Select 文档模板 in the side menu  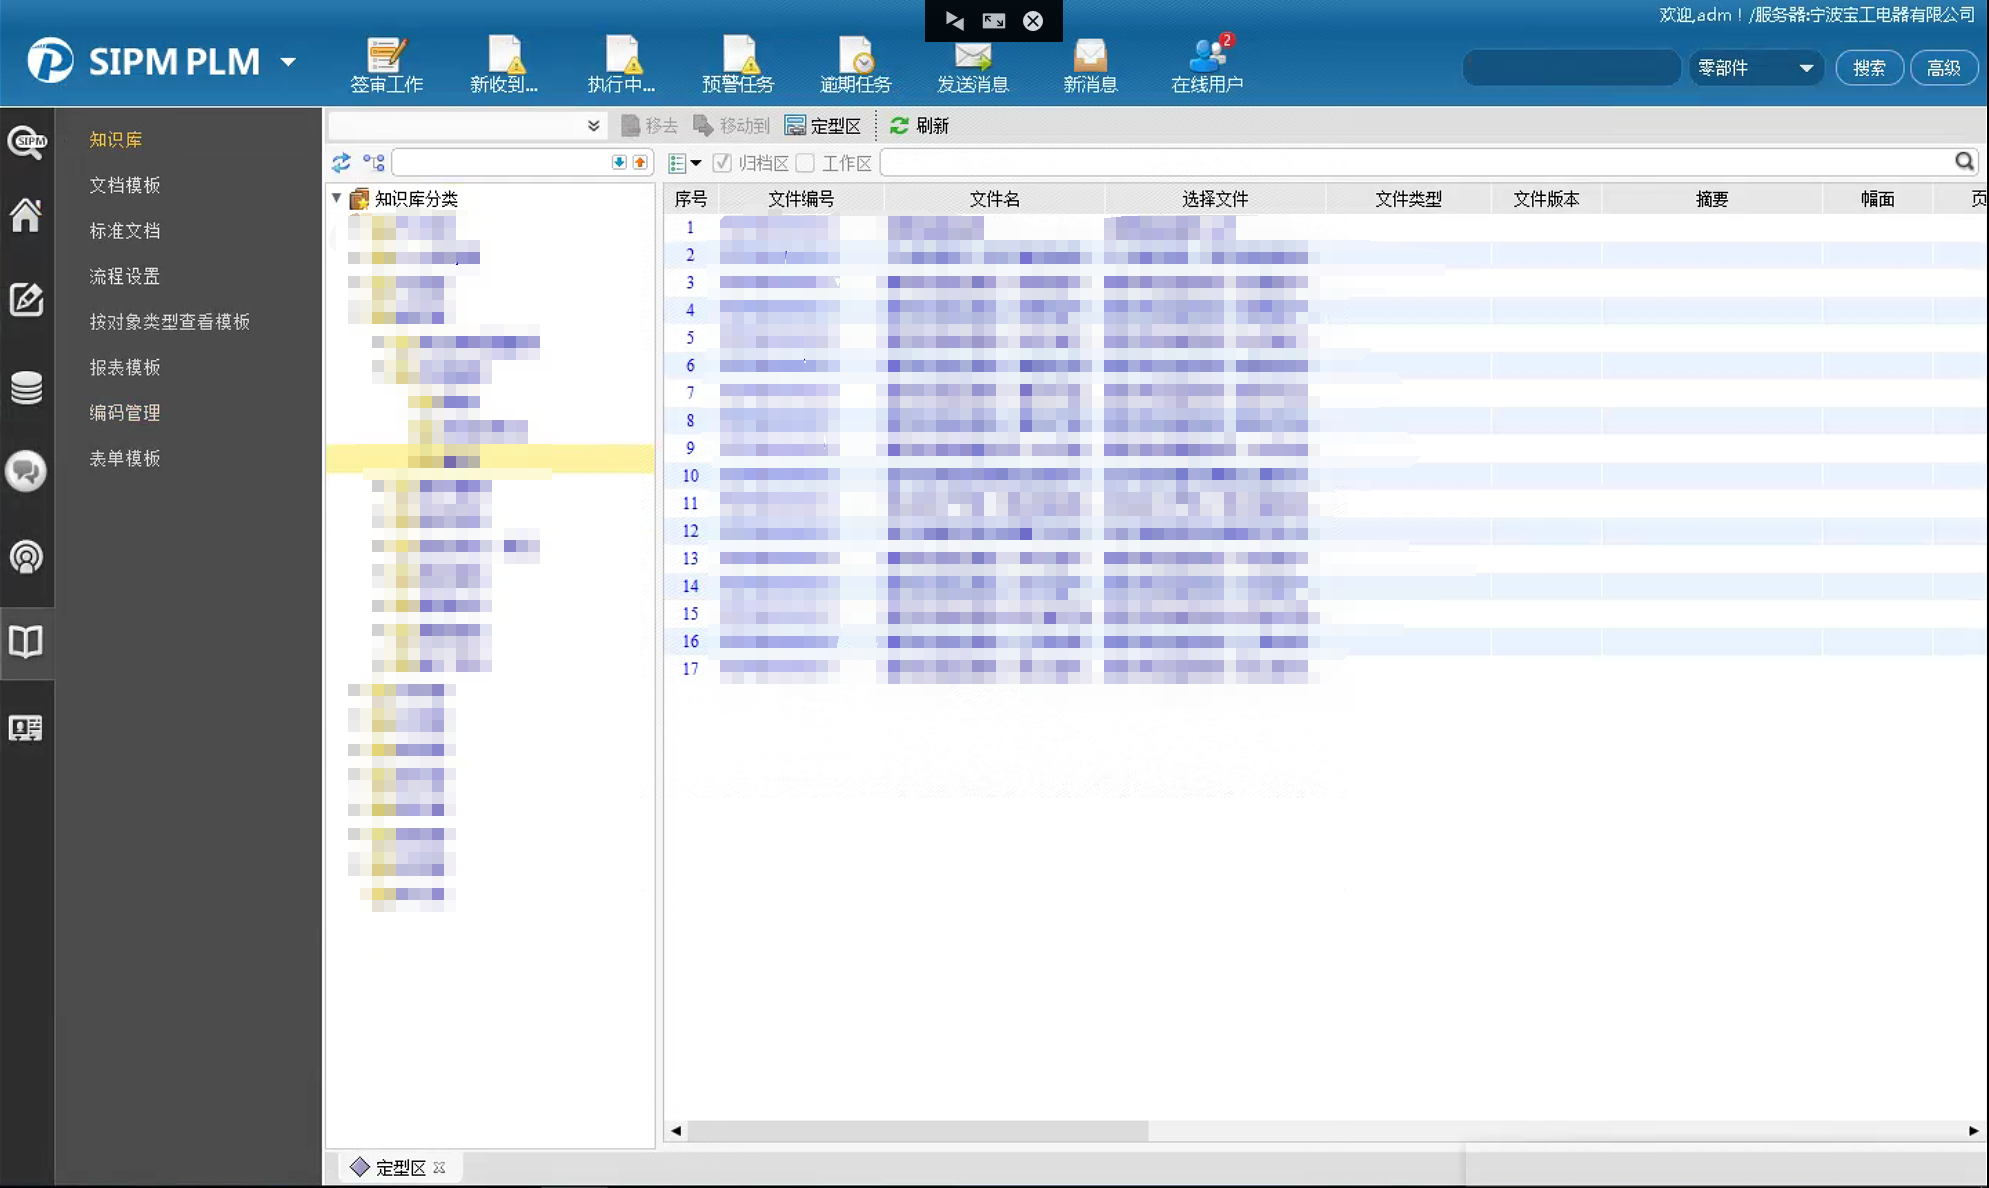[x=125, y=185]
